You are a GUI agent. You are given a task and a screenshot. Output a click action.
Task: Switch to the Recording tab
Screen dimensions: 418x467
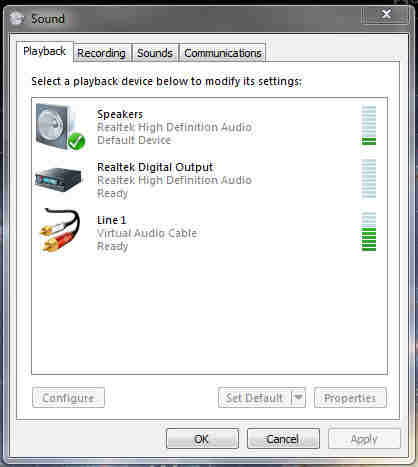tap(102, 53)
